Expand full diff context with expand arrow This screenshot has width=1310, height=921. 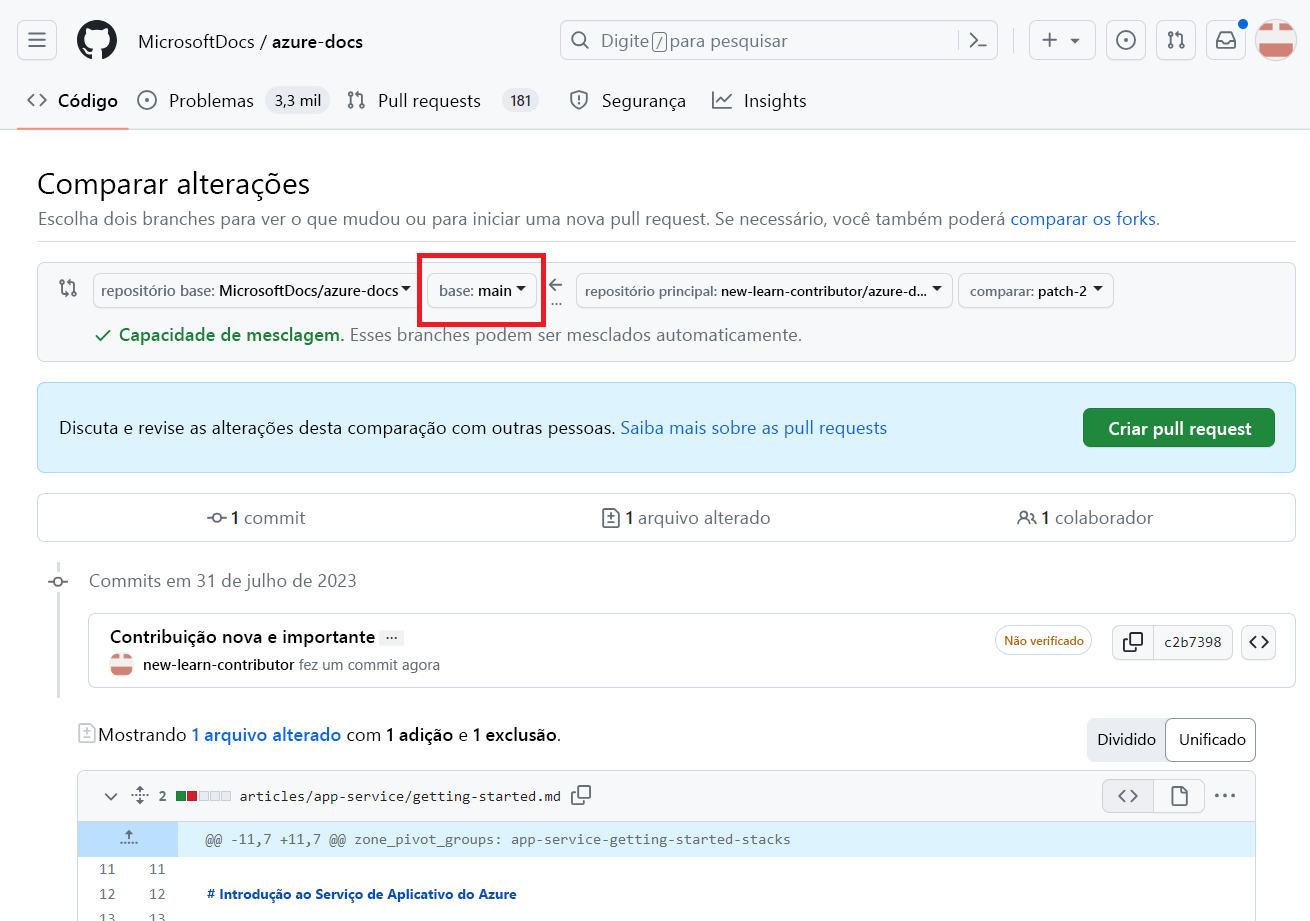coord(127,838)
